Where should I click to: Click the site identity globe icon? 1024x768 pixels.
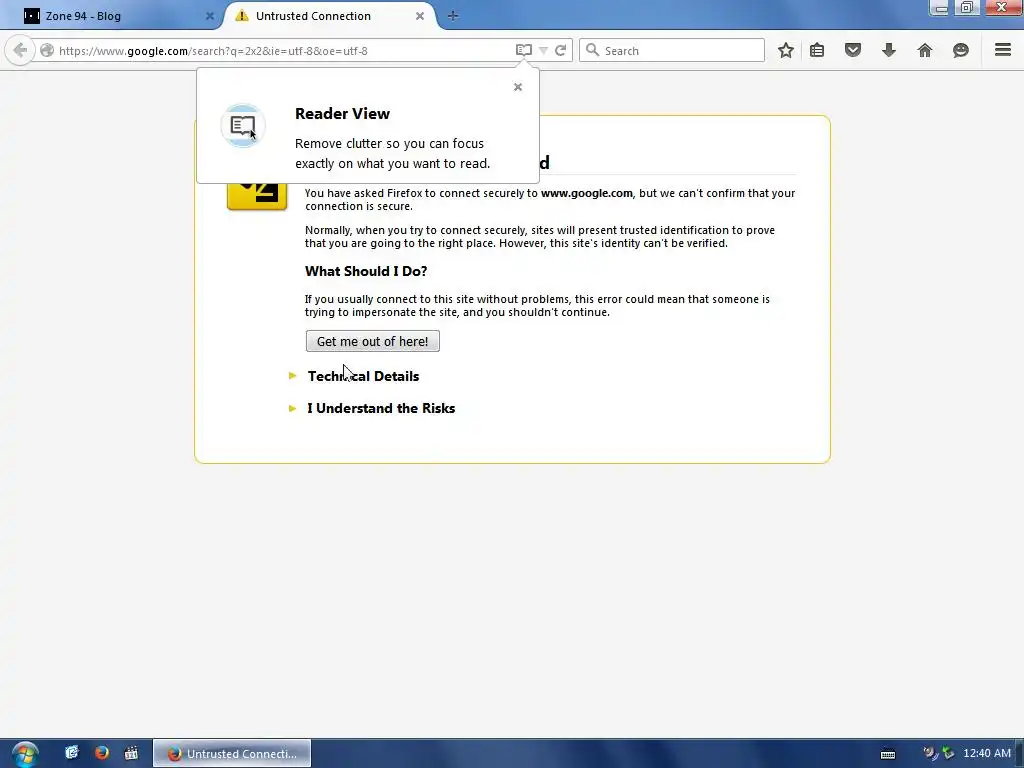coord(47,50)
